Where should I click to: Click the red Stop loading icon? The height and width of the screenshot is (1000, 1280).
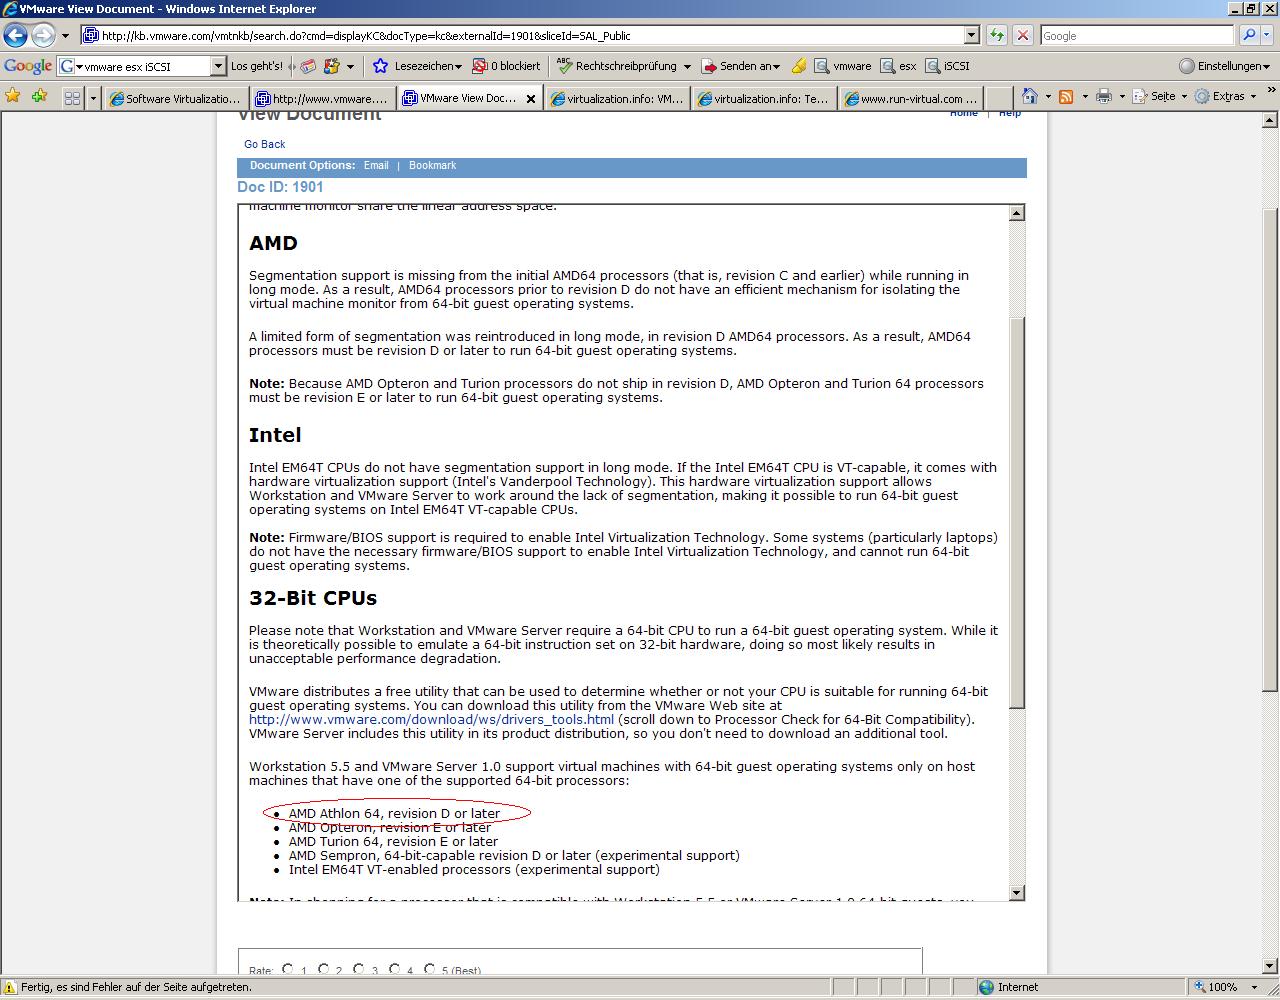coord(1022,35)
